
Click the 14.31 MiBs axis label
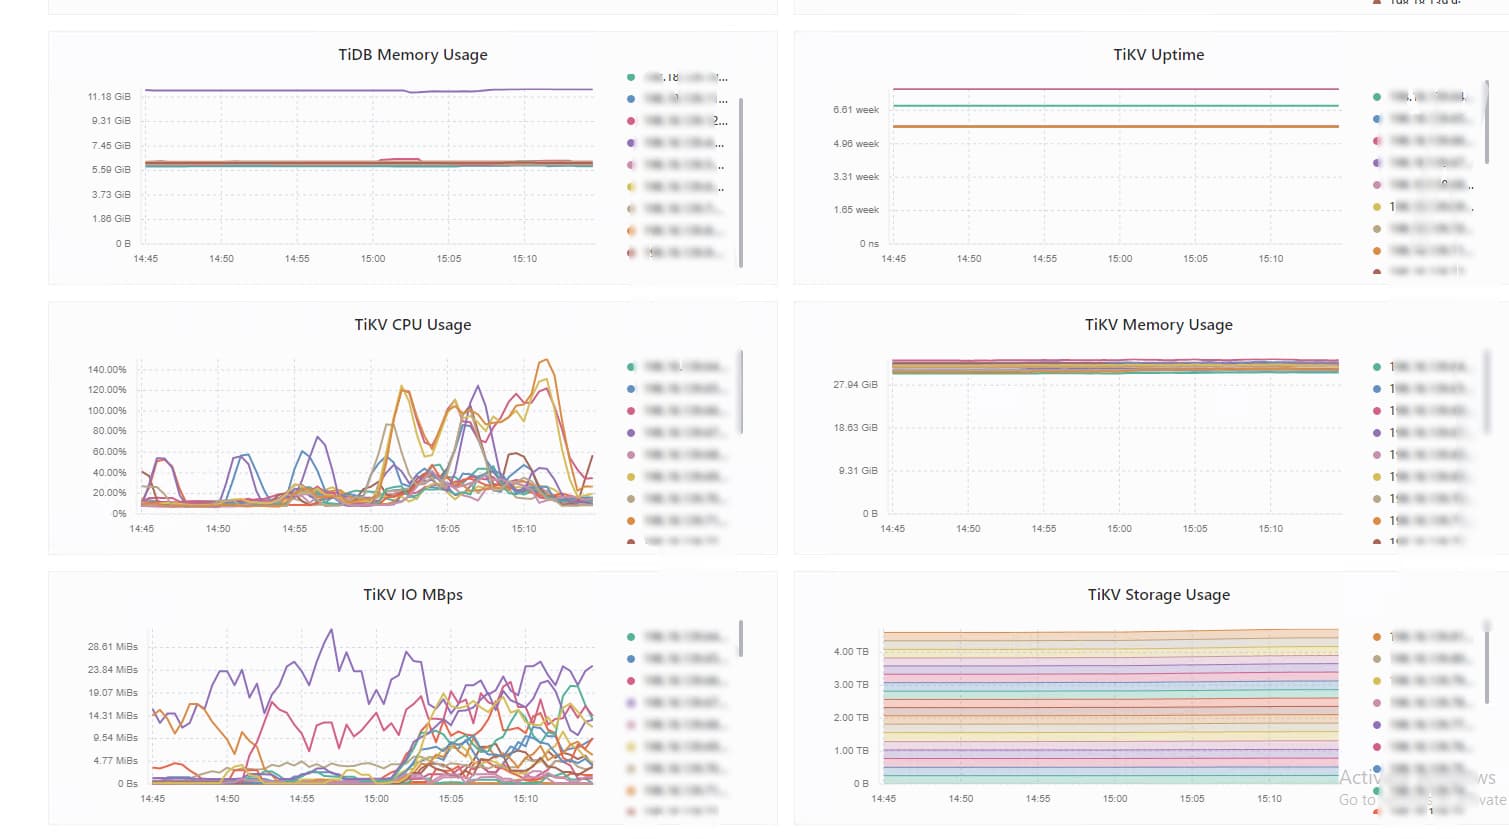point(112,716)
